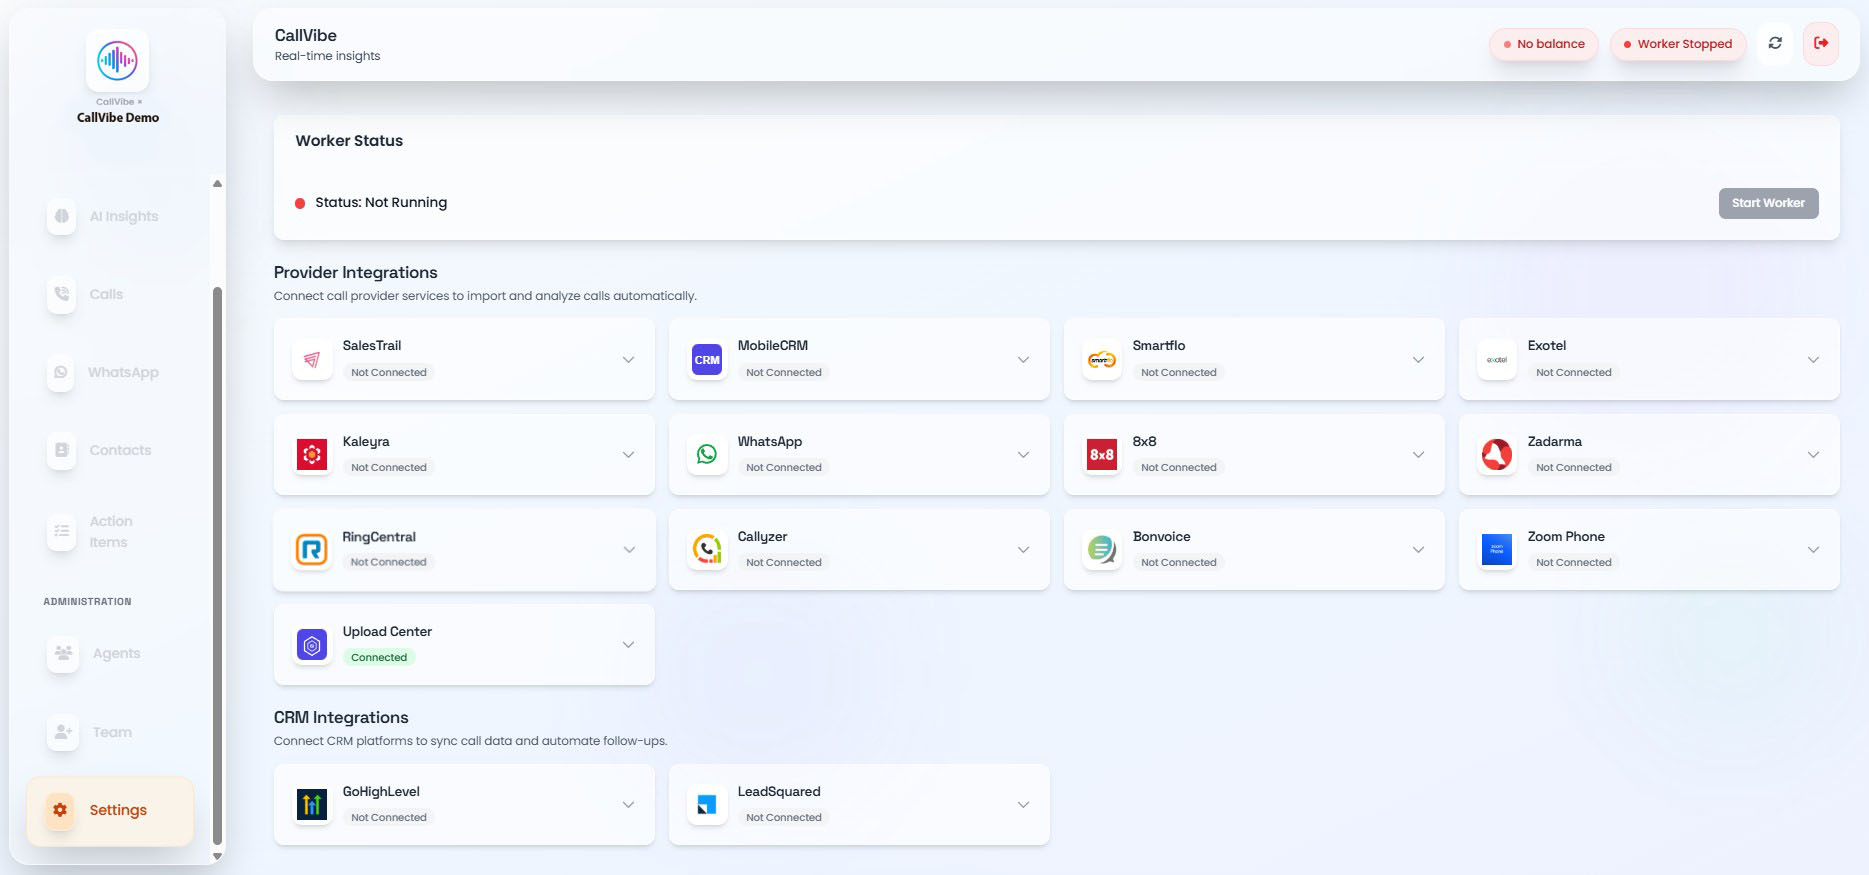Click the 8x8 logo icon
1869x875 pixels.
1102,455
